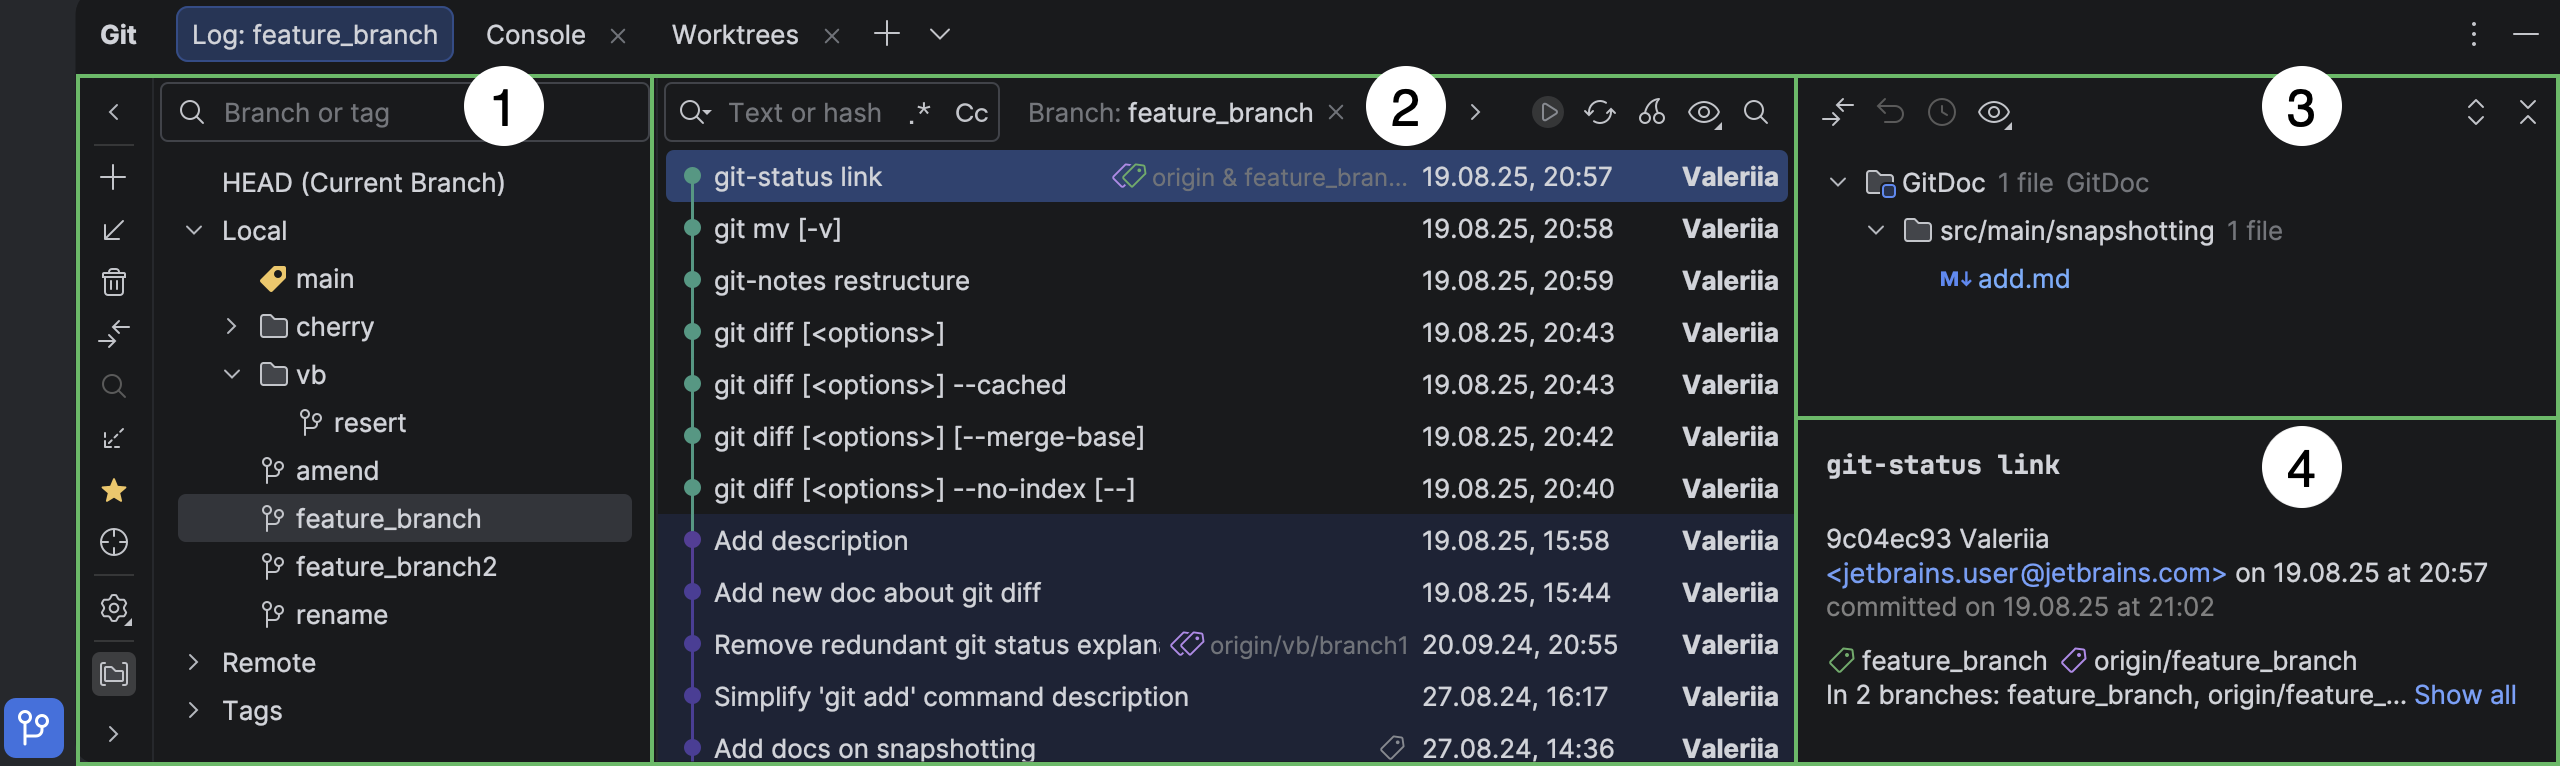Click the delete branch trash icon
This screenshot has width=2560, height=766.
click(x=114, y=282)
